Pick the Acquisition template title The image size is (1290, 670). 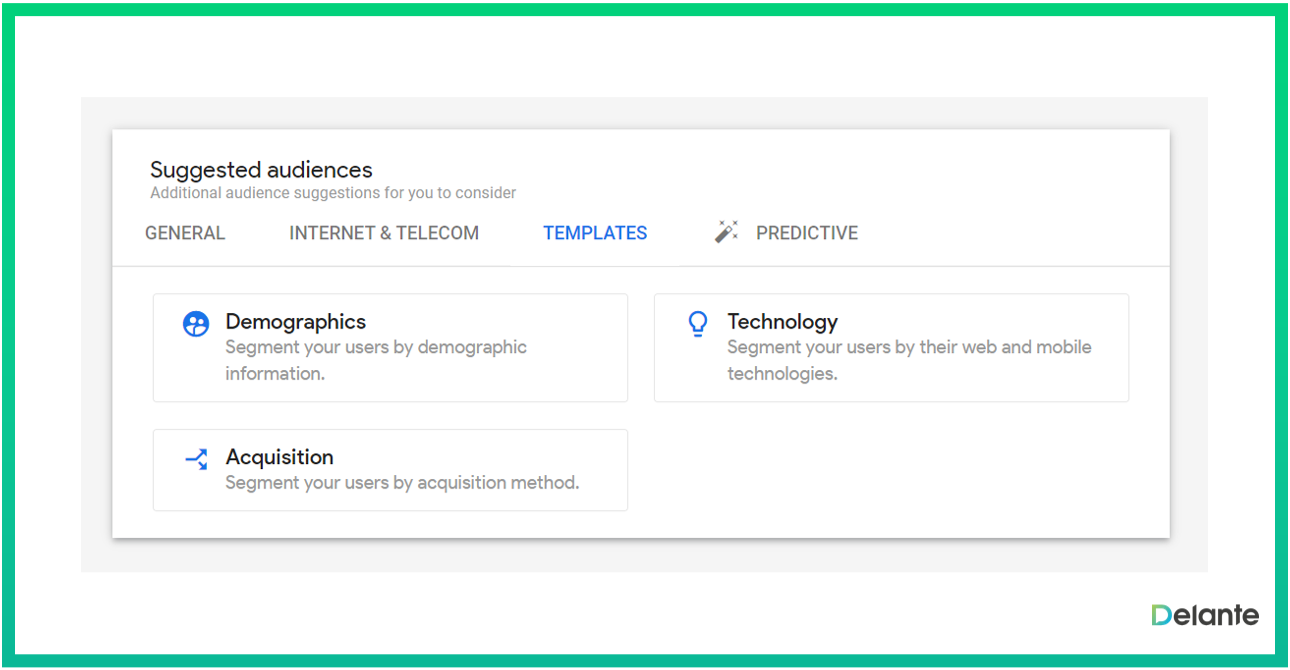[x=280, y=457]
